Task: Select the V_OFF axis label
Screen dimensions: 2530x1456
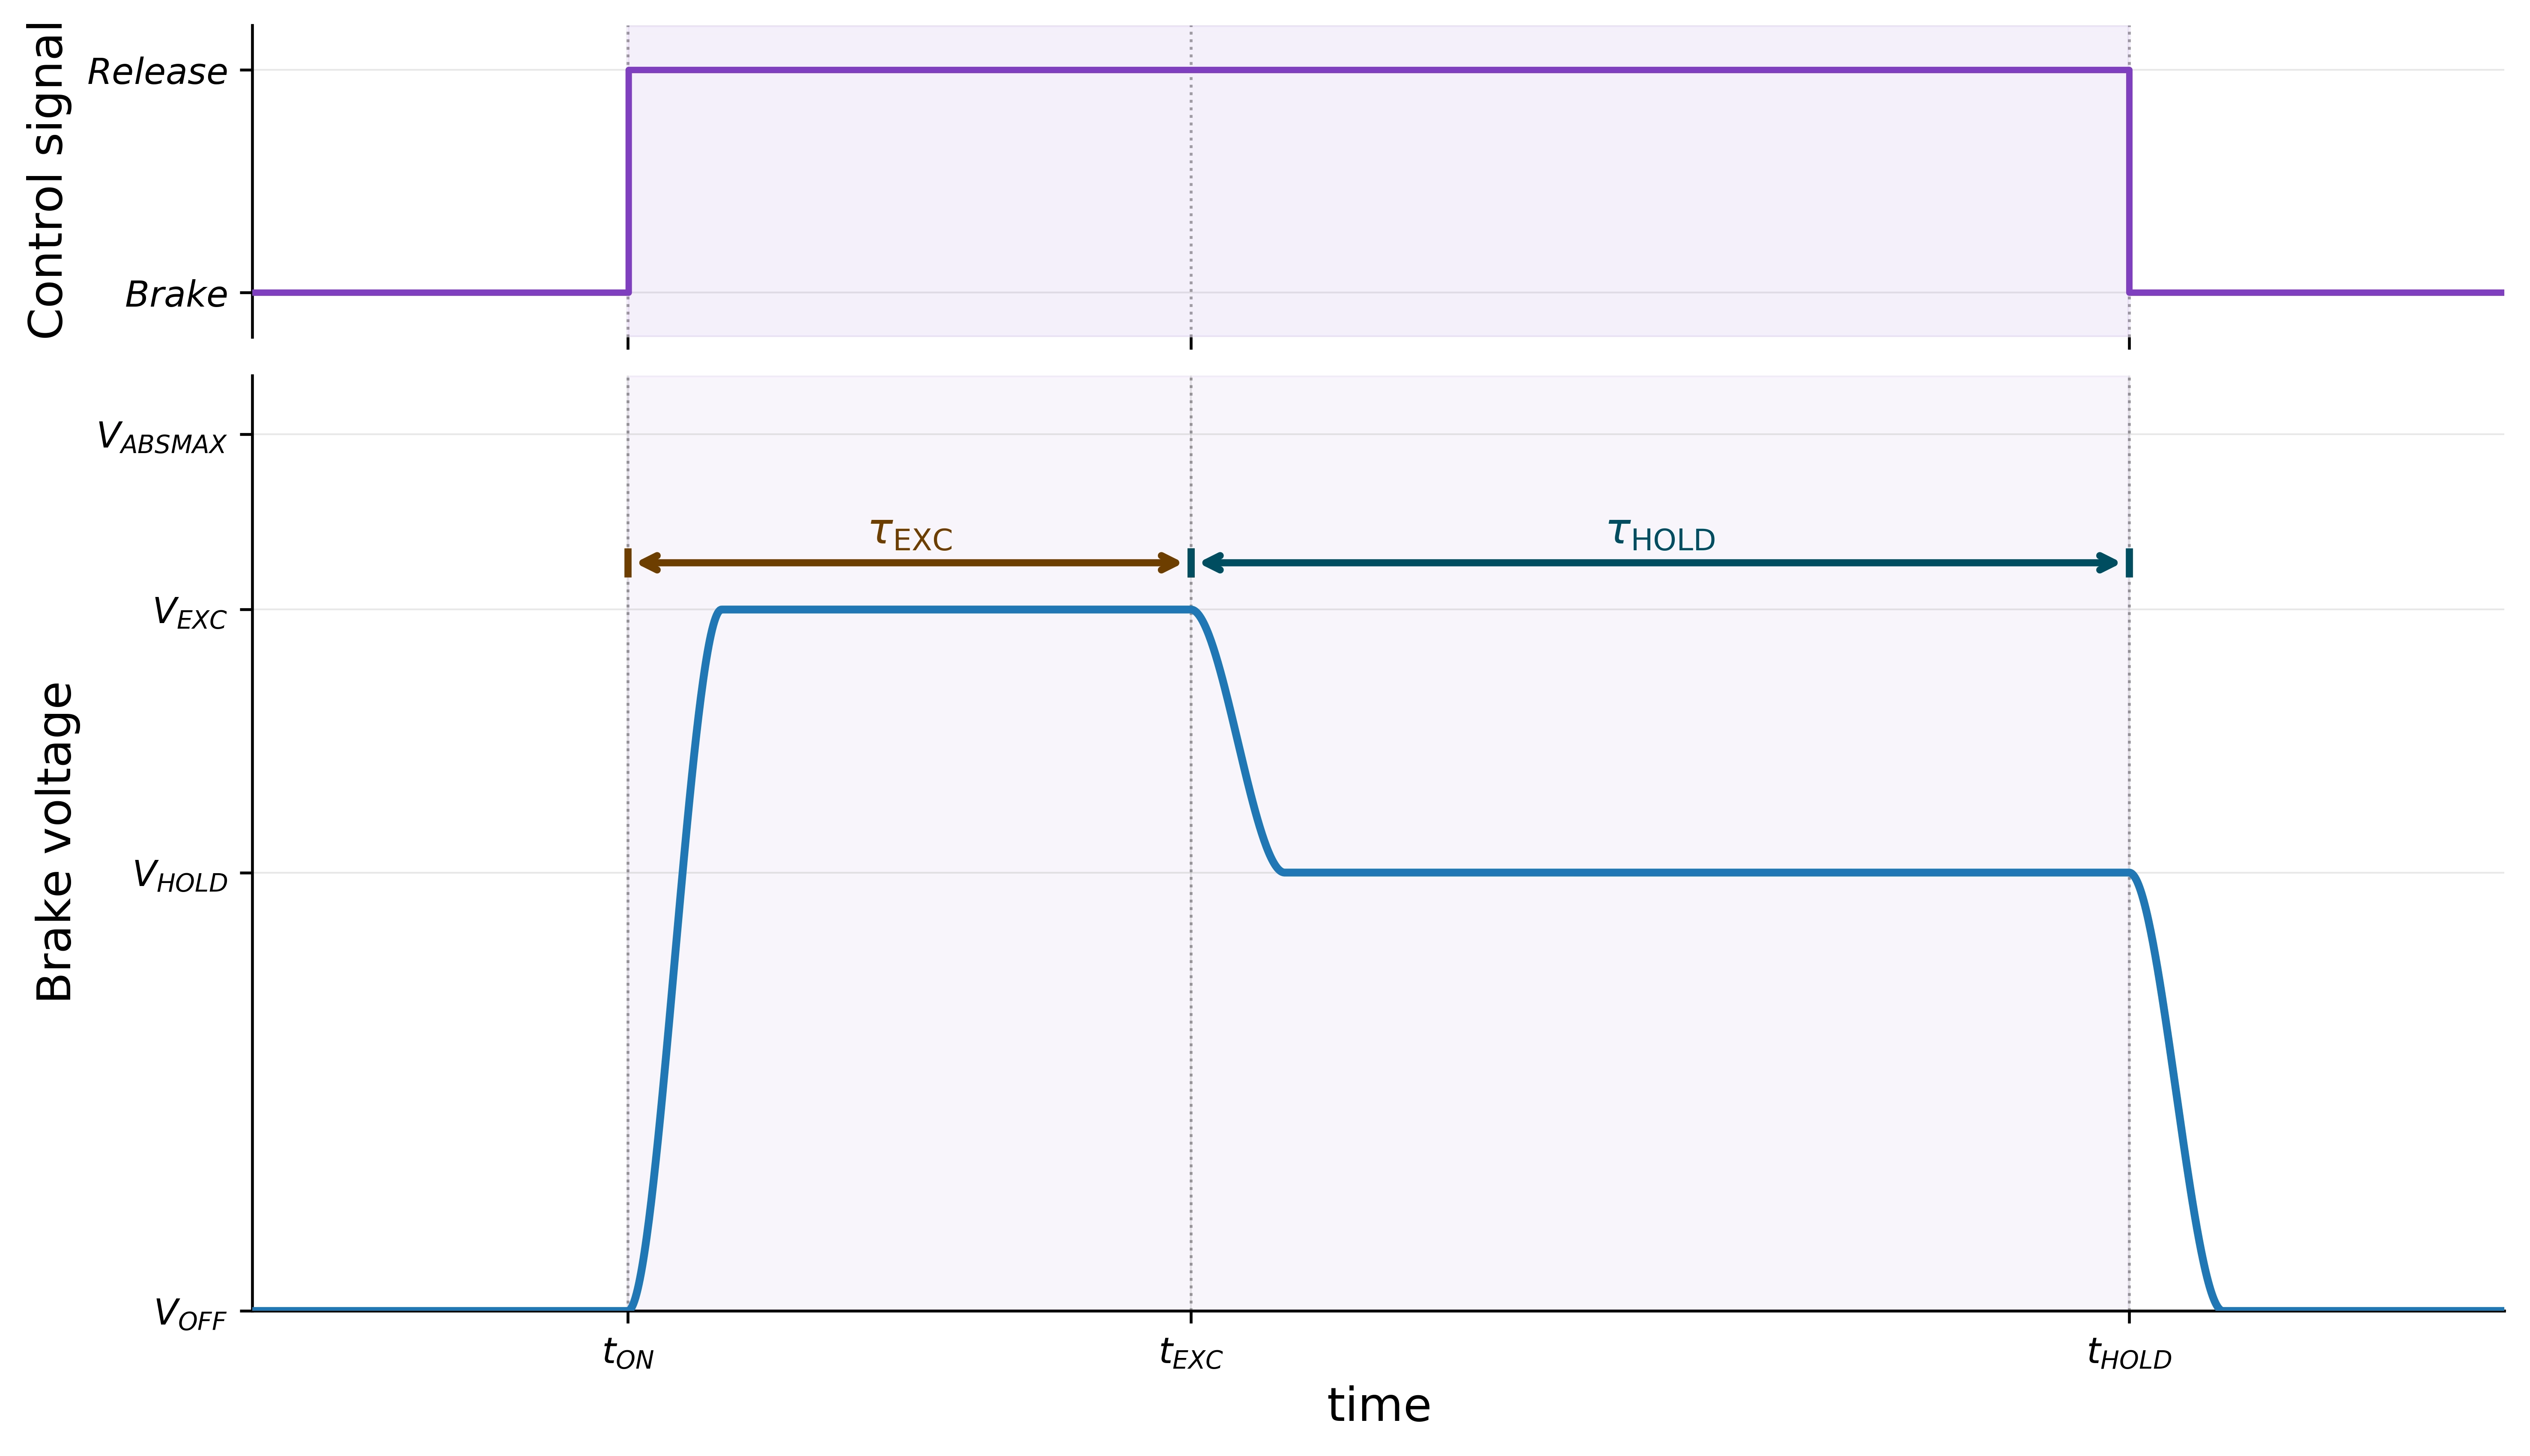Action: [x=190, y=1313]
